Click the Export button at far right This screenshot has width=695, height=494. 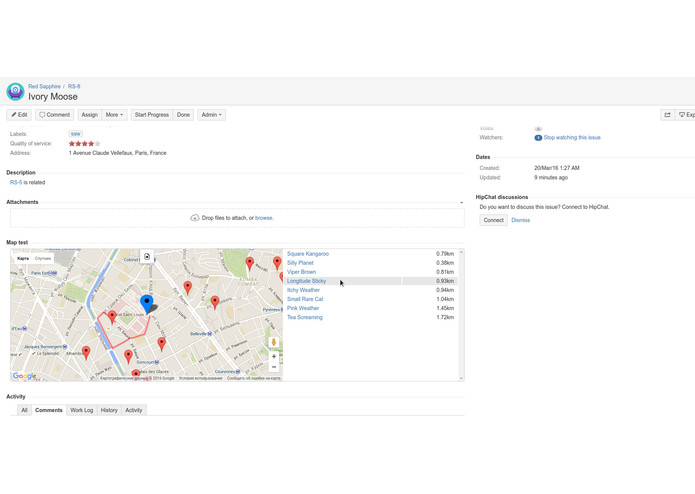(686, 115)
